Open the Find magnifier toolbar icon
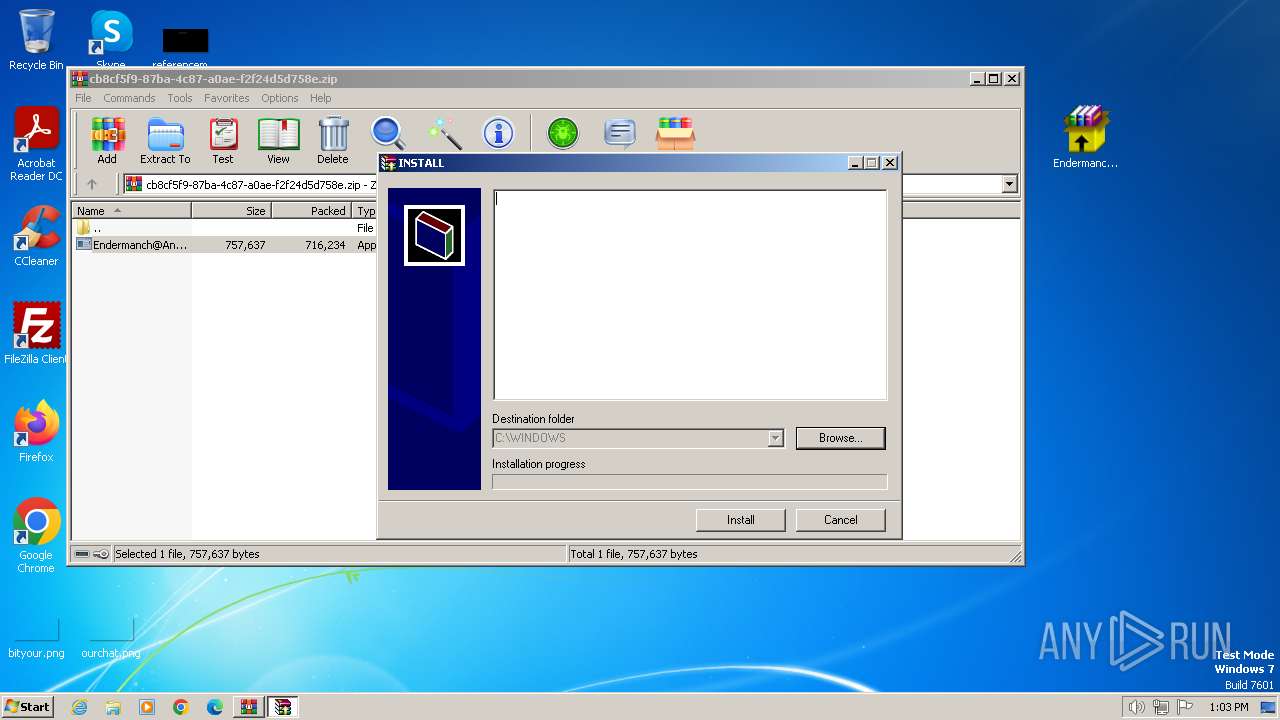Image resolution: width=1280 pixels, height=720 pixels. tap(388, 133)
